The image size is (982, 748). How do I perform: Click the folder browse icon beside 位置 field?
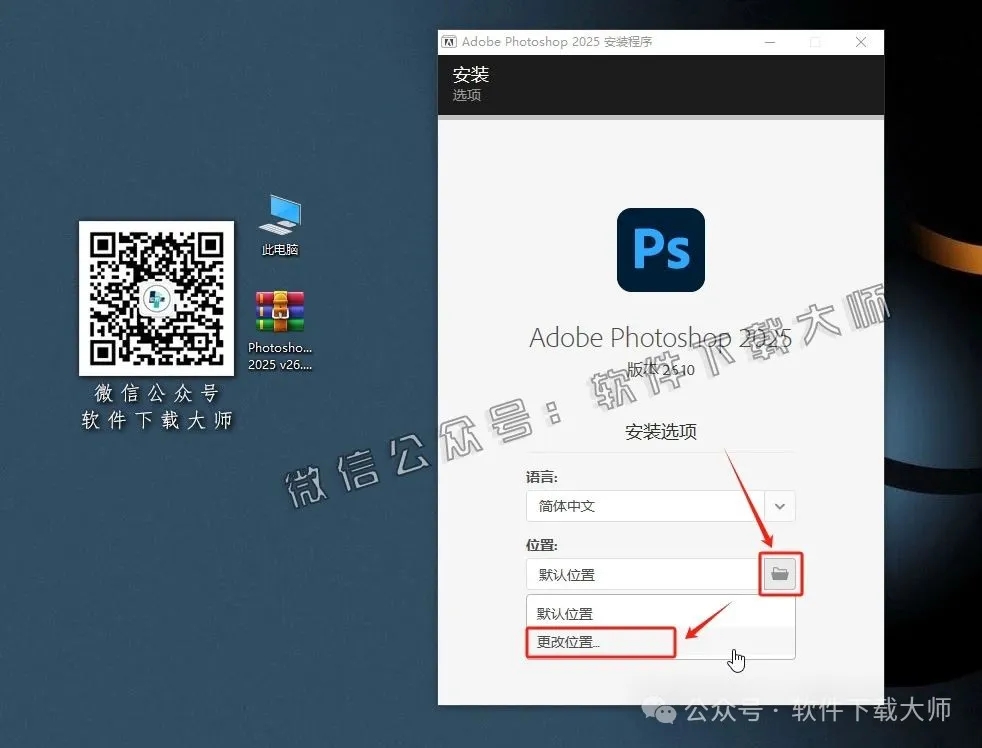[x=781, y=574]
